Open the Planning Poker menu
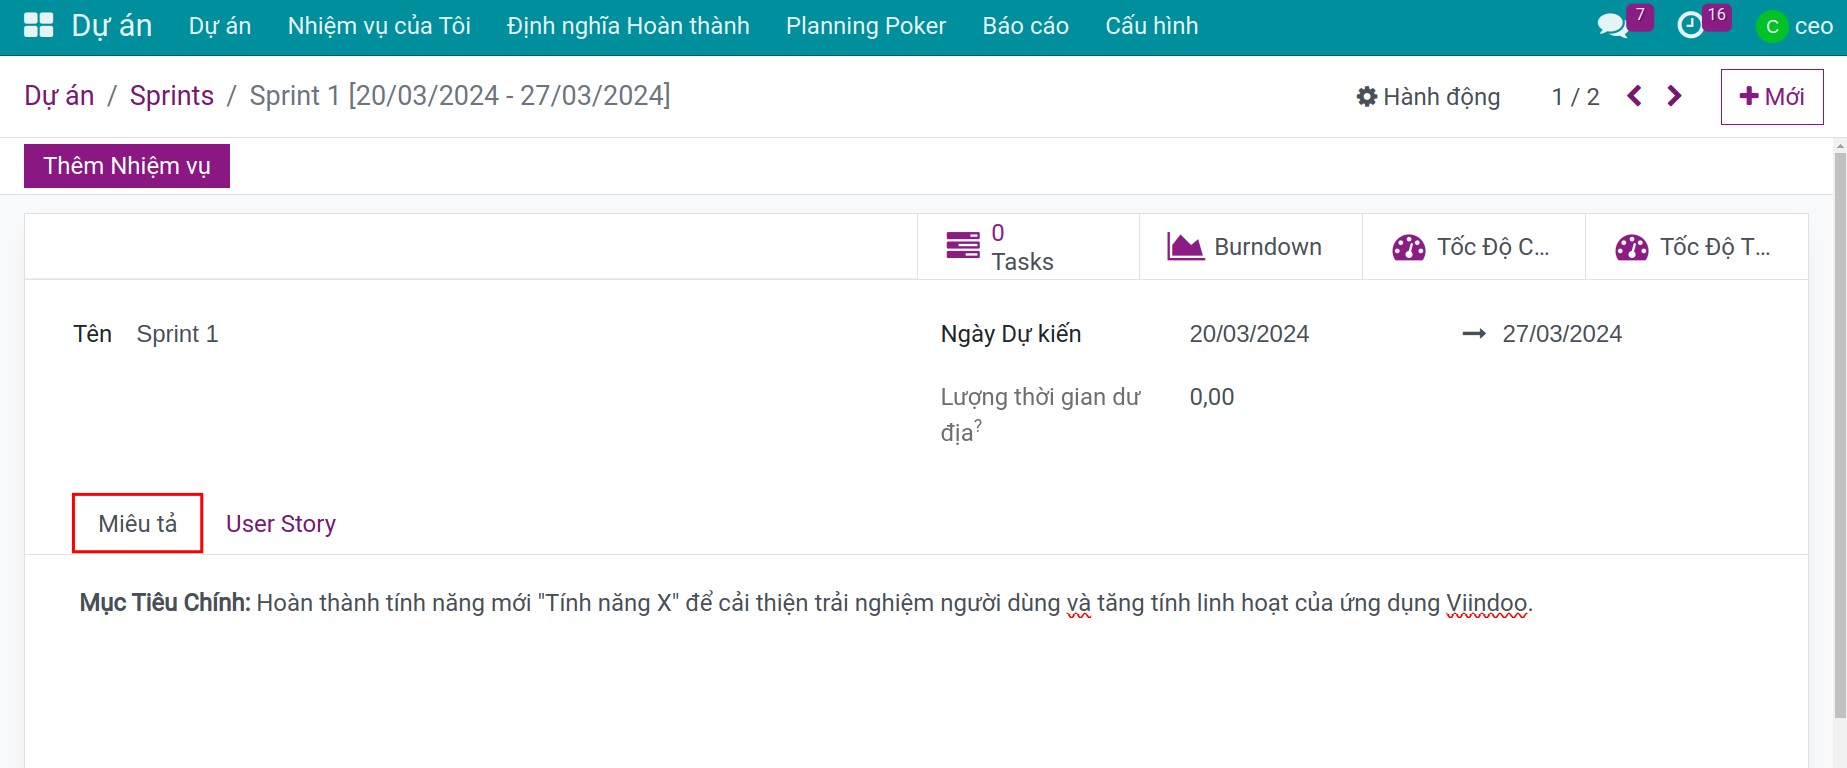1847x768 pixels. tap(866, 26)
